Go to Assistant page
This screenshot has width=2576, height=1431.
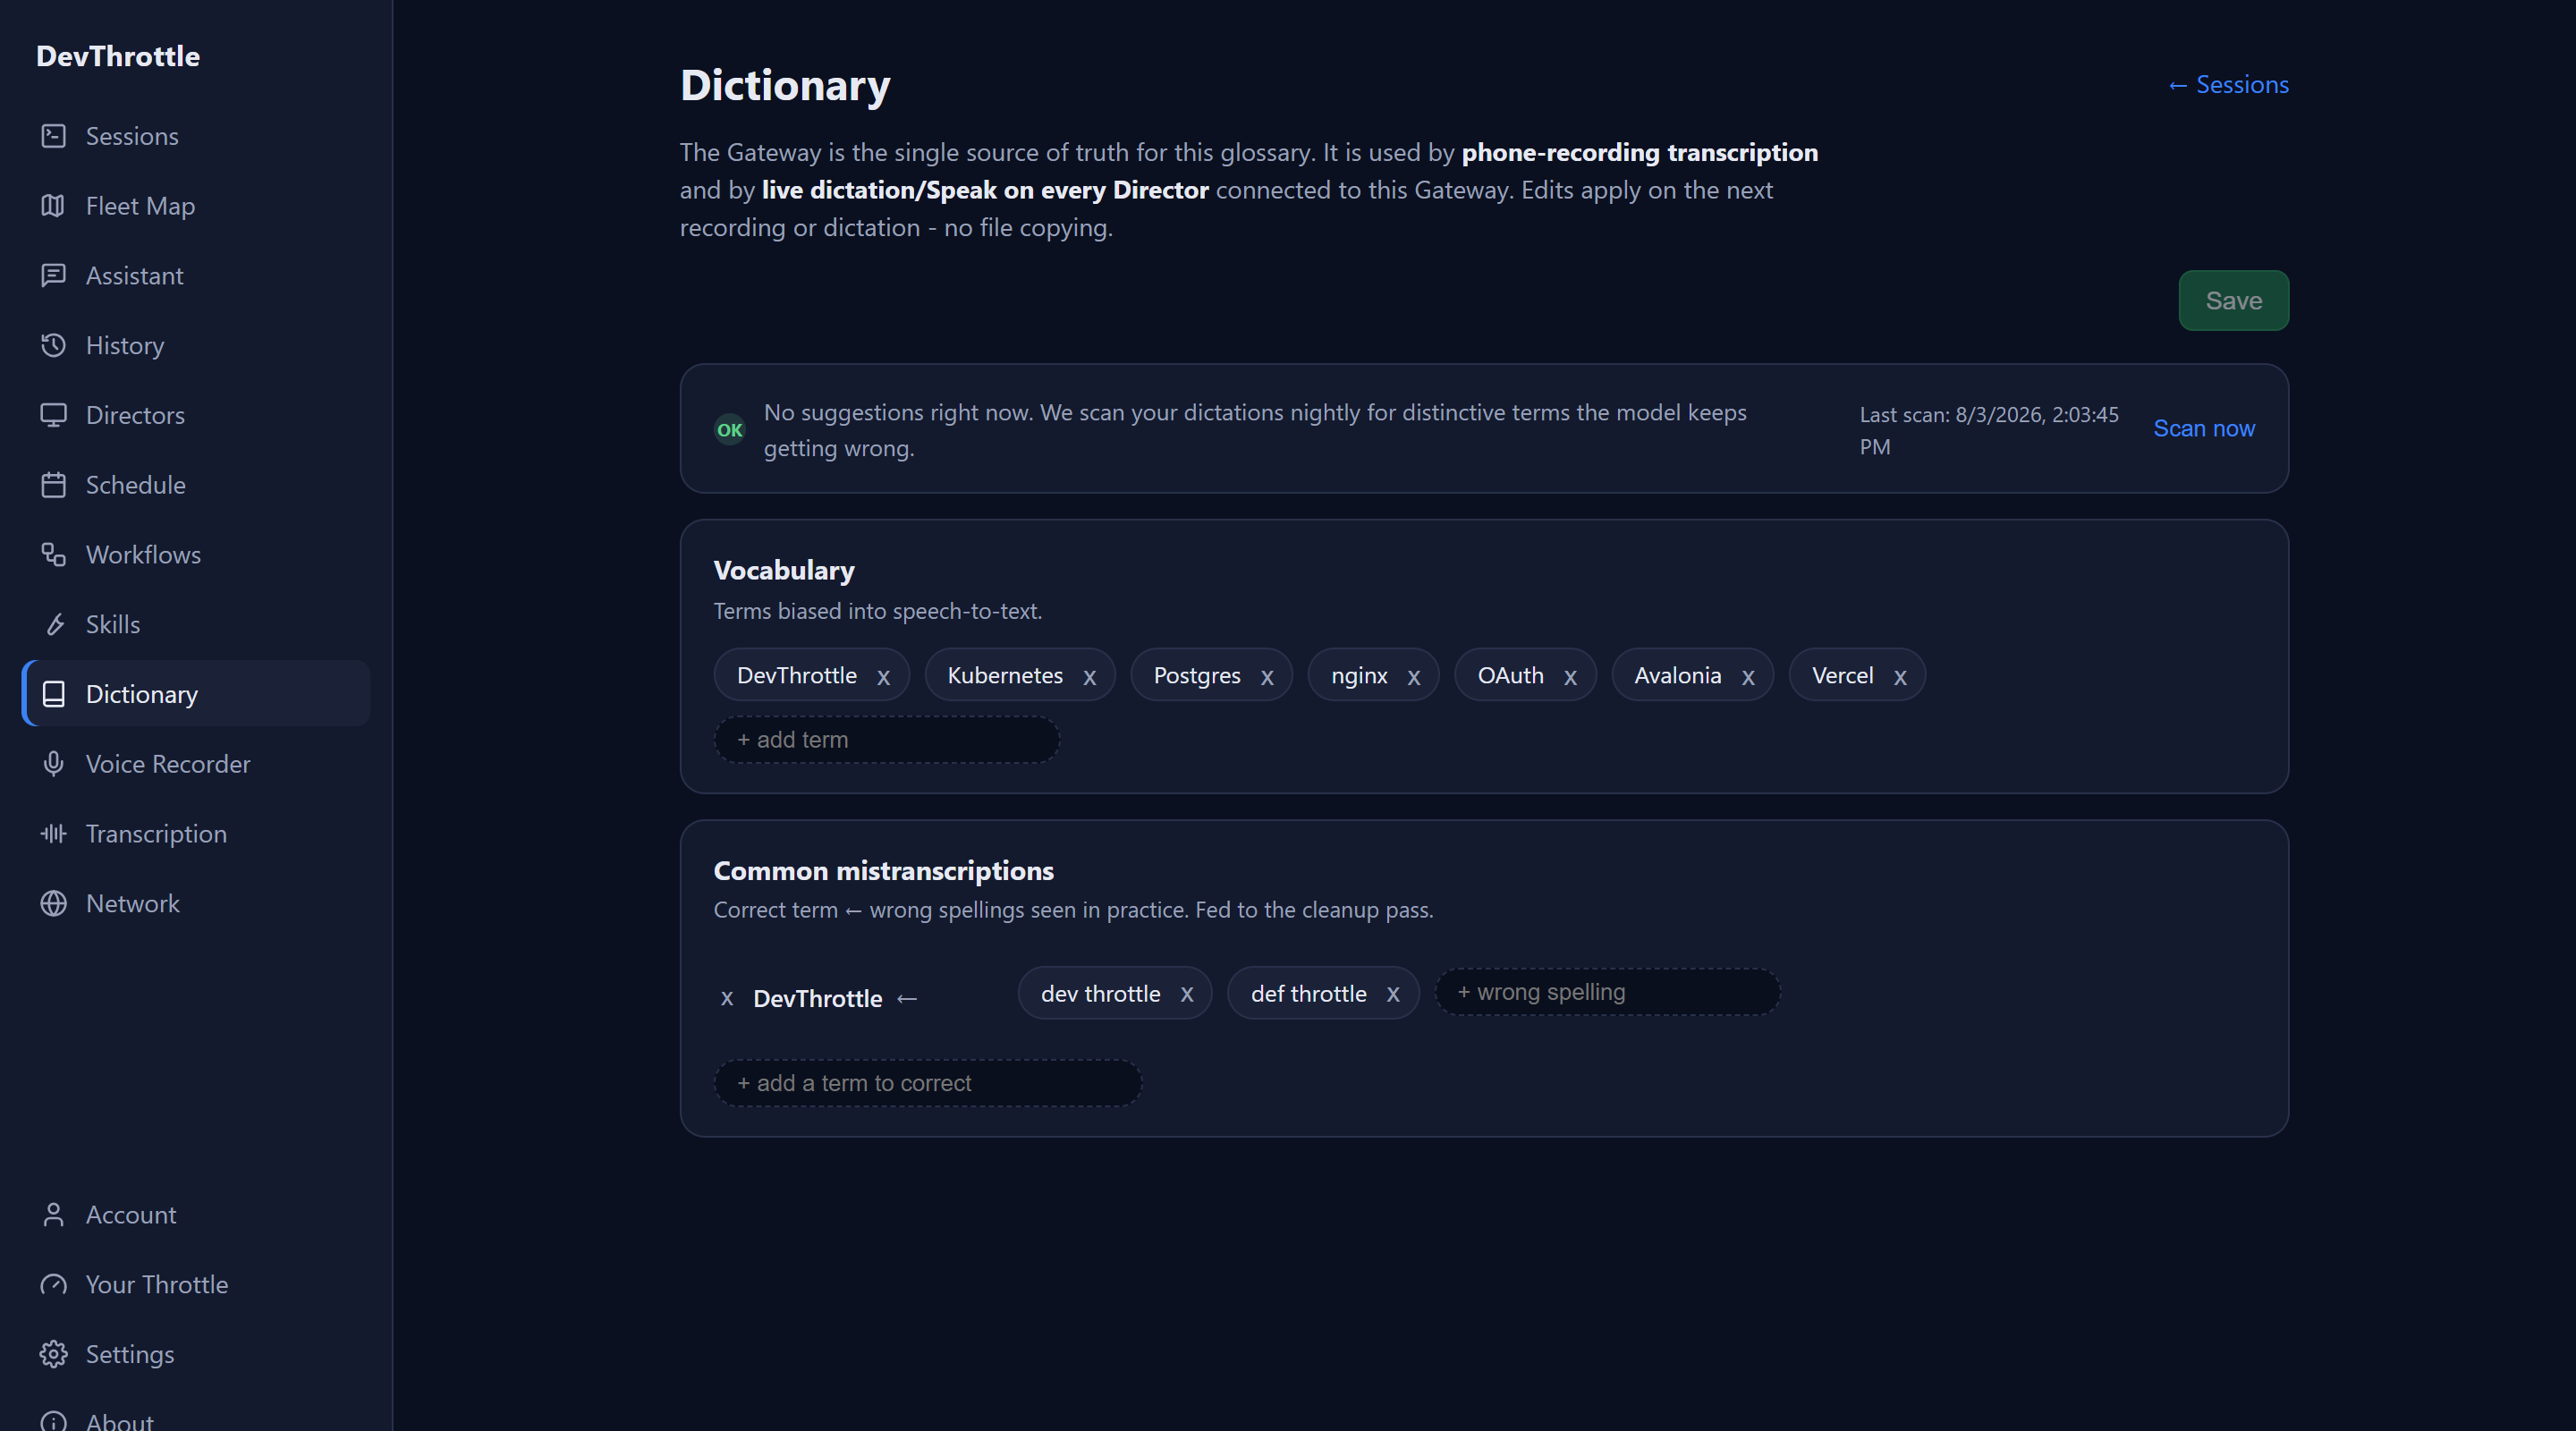pos(196,276)
